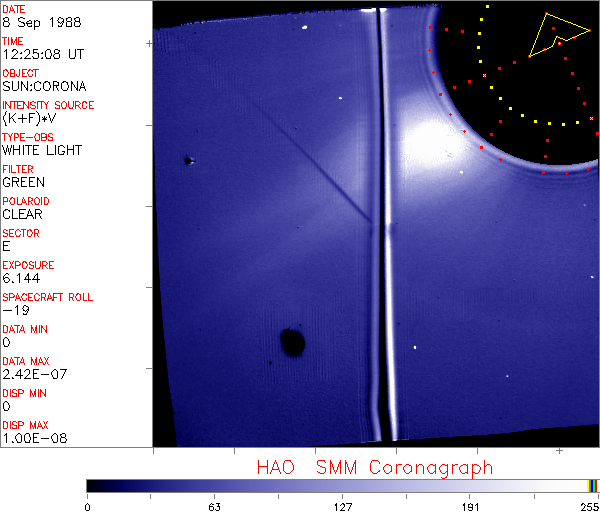
Task: Click the "EXPOSURE" label
Action: pos(28,265)
